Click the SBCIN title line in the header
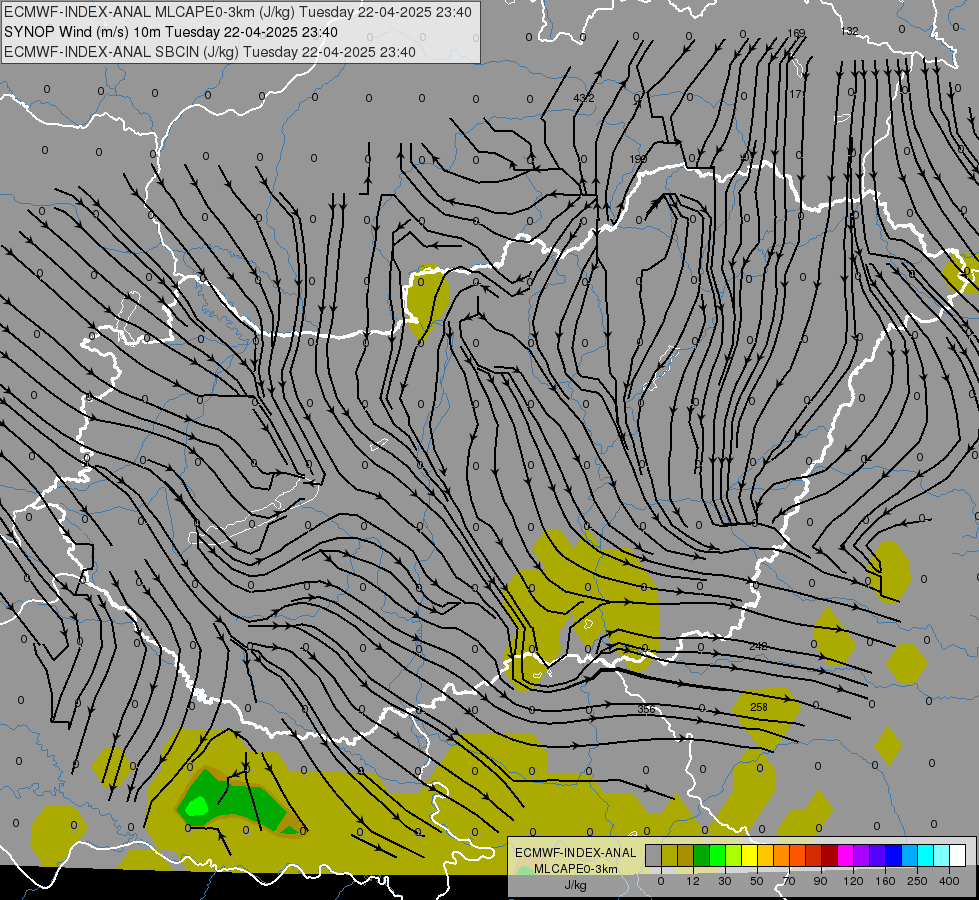This screenshot has width=979, height=900. 210,52
